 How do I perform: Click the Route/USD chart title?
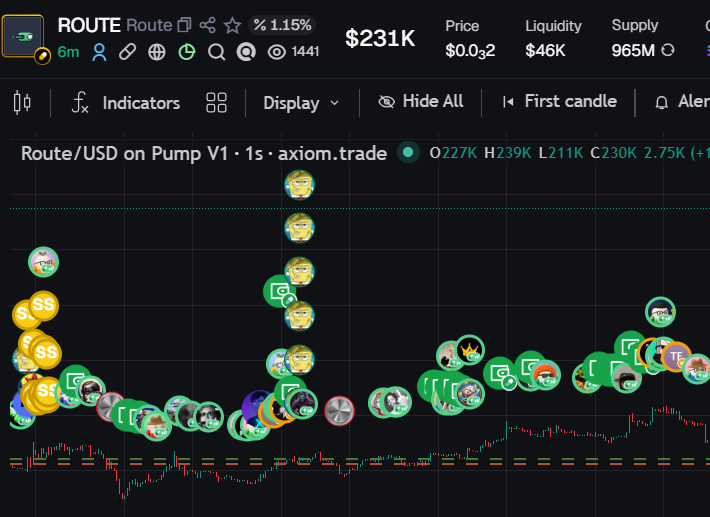tap(204, 153)
